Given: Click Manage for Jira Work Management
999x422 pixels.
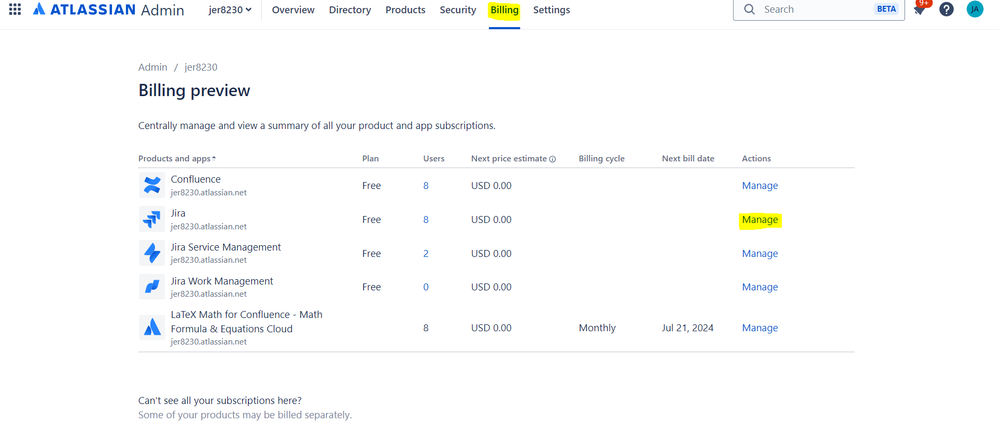Looking at the screenshot, I should (x=759, y=287).
